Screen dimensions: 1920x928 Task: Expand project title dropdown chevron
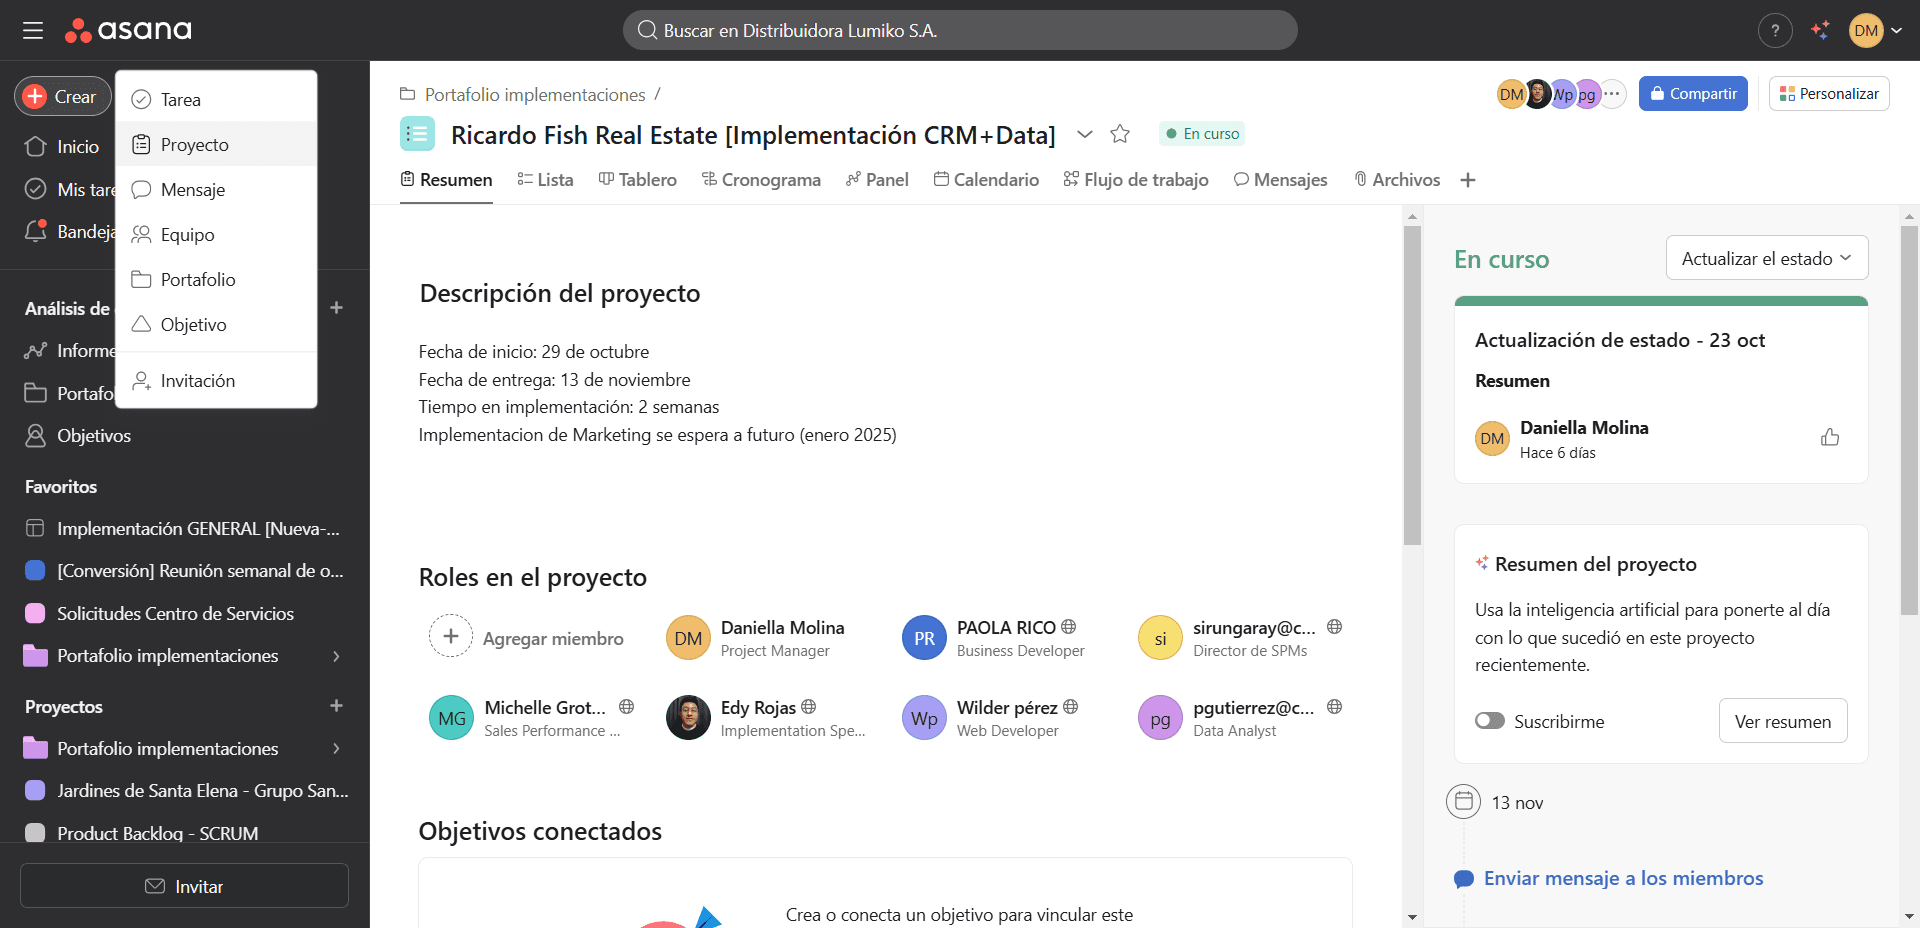pyautogui.click(x=1085, y=134)
